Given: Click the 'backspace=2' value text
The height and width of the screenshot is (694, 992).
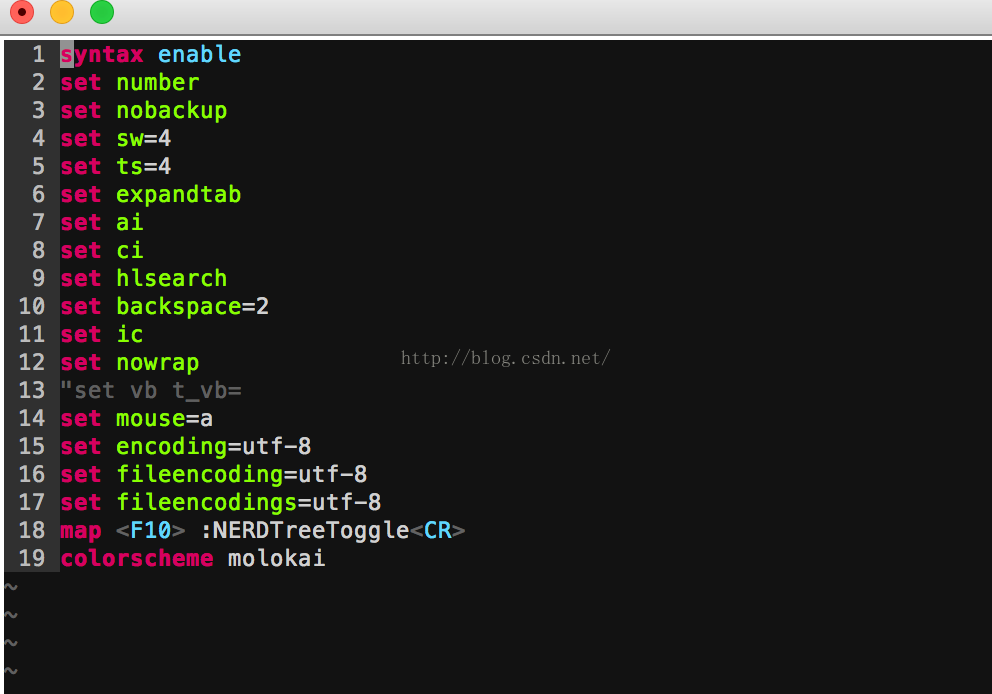Looking at the screenshot, I should 192,306.
